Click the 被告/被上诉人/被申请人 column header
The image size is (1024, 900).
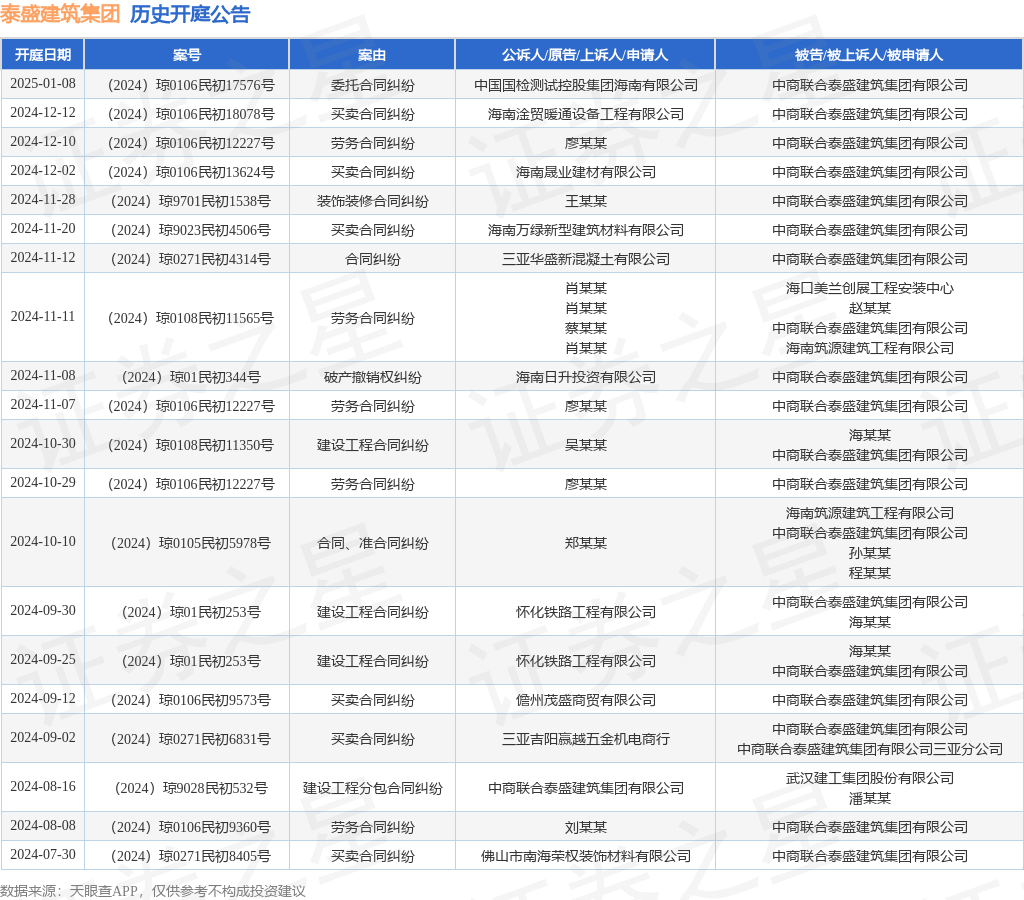point(869,55)
